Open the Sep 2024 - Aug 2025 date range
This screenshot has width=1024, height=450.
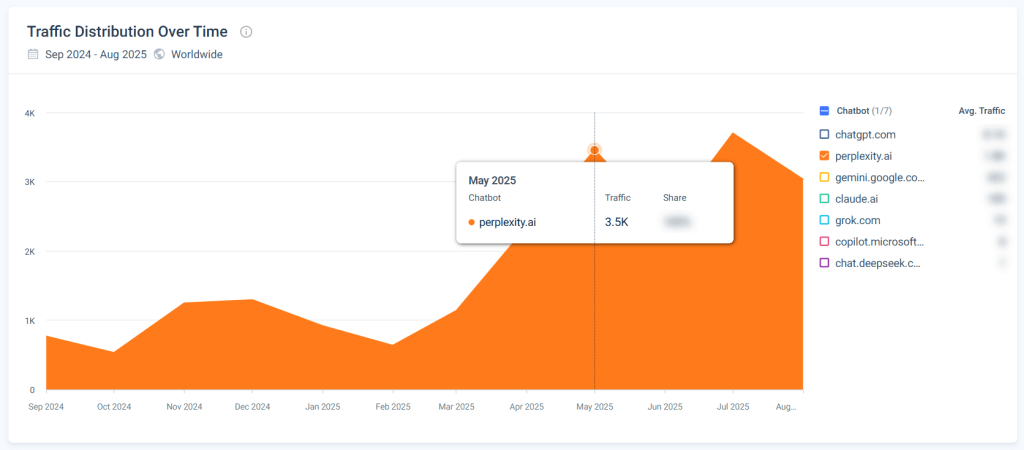pos(96,54)
